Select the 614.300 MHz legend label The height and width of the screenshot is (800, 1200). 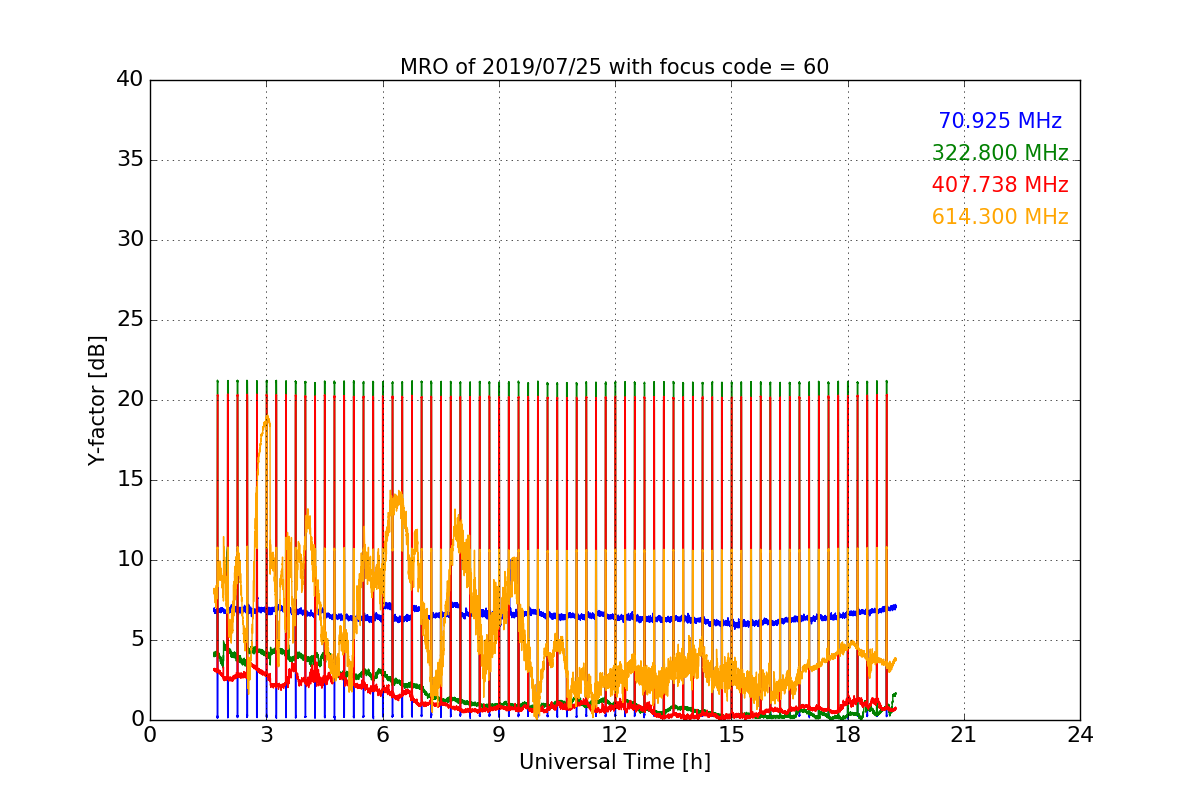tap(1000, 217)
